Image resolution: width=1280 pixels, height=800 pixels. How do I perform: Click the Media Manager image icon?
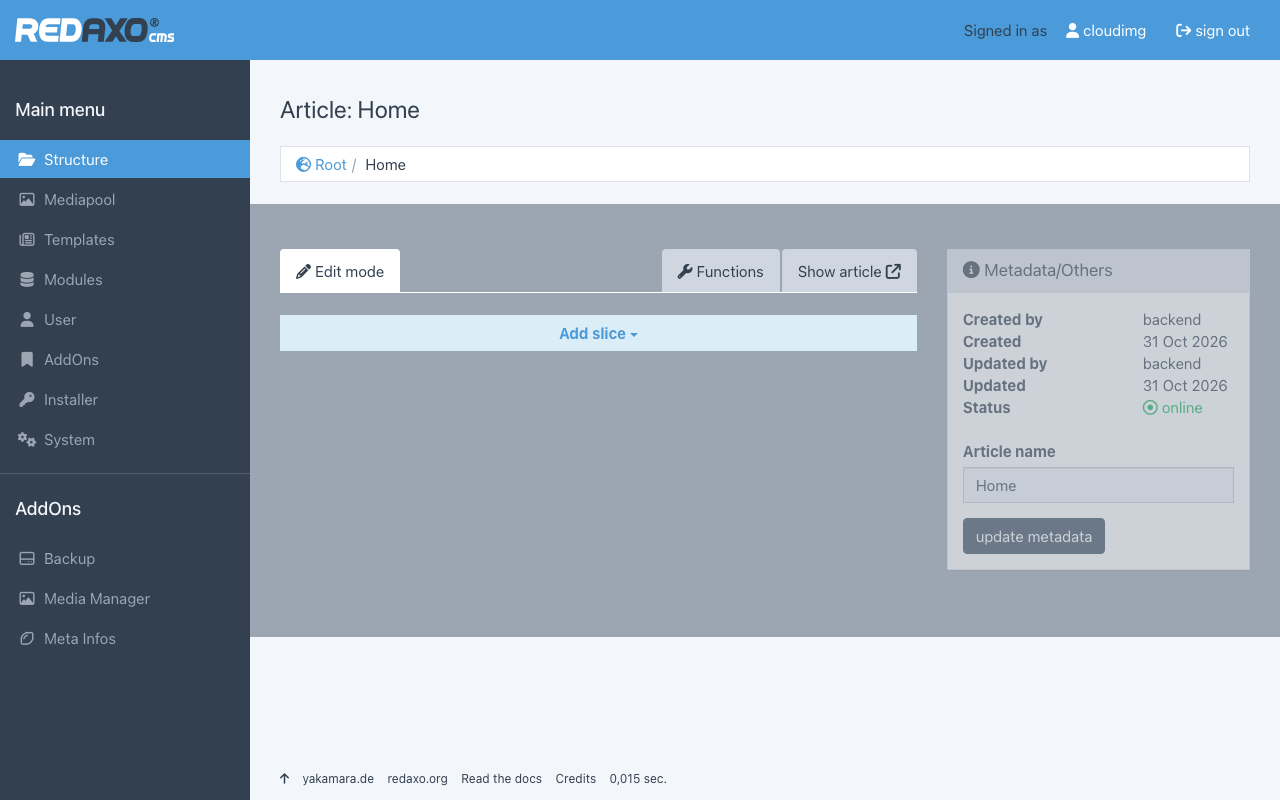(x=27, y=599)
